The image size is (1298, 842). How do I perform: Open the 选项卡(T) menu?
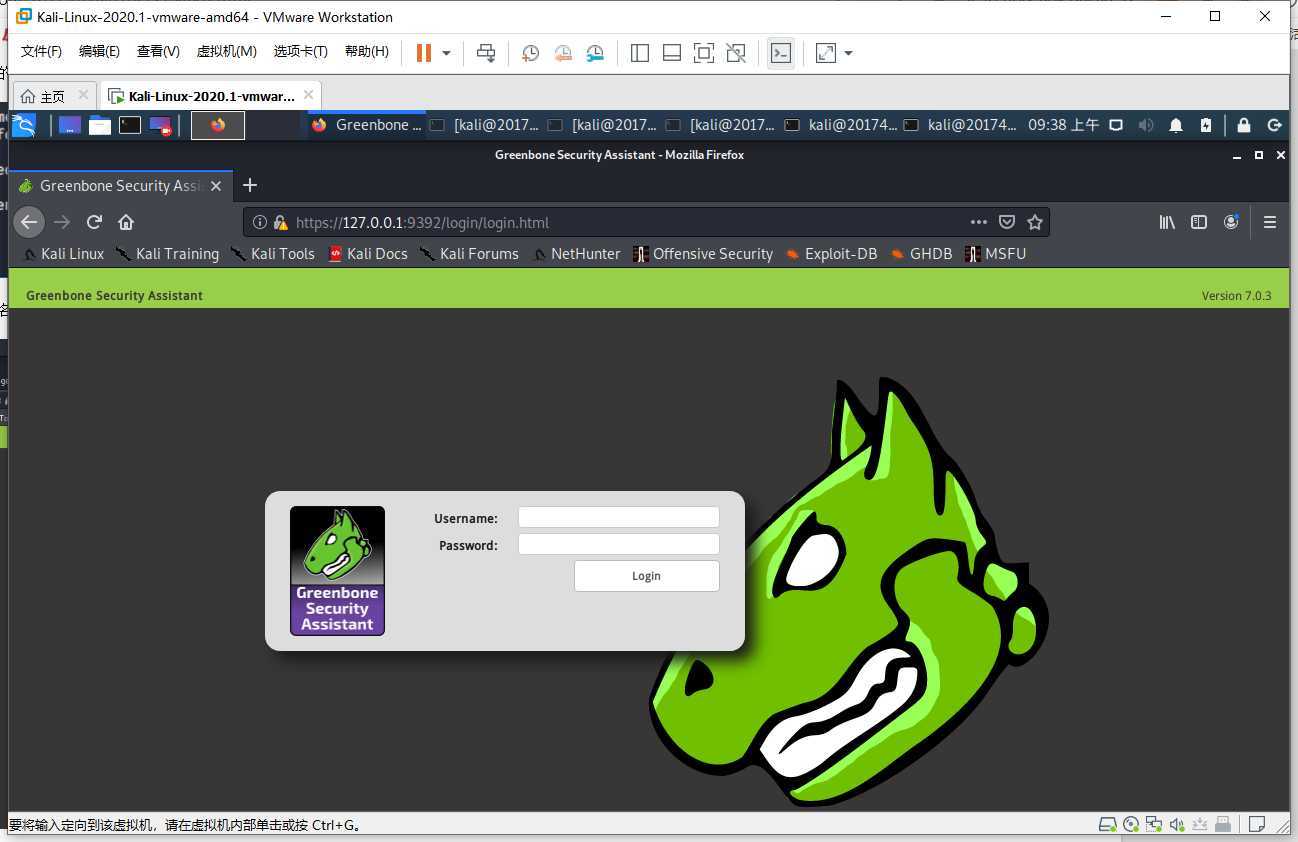pyautogui.click(x=301, y=52)
